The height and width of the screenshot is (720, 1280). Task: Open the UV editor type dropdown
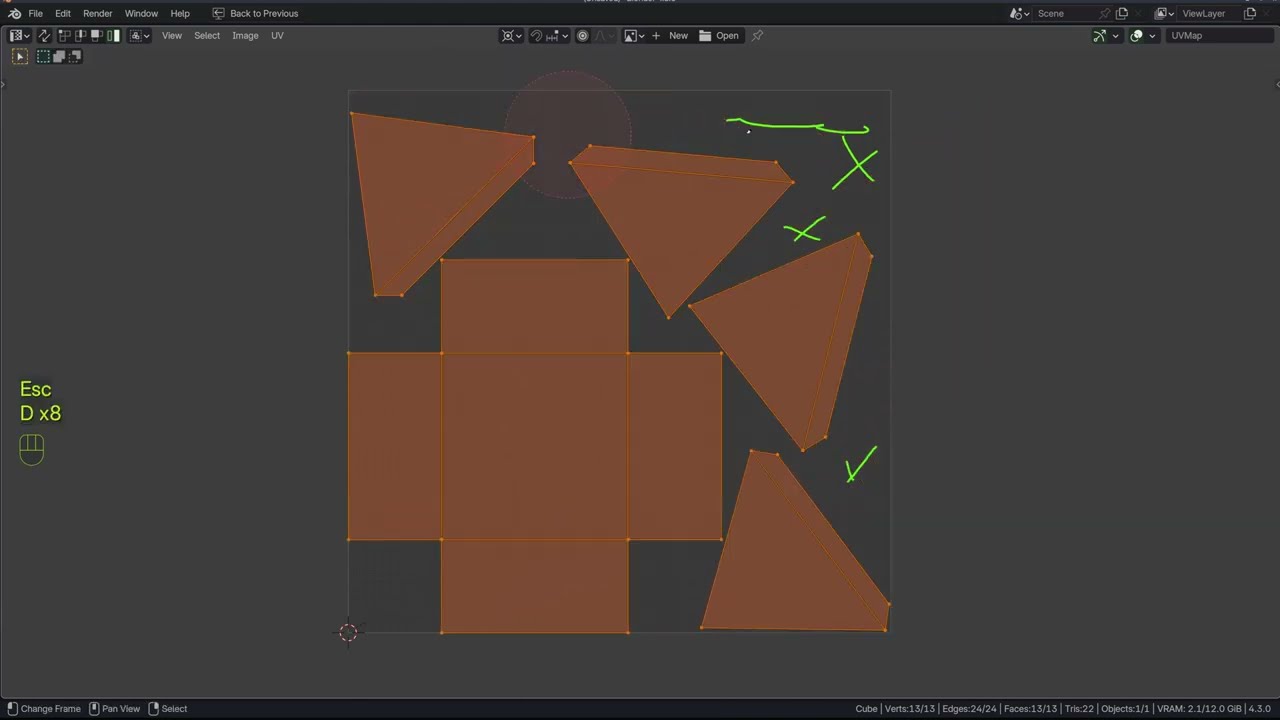[x=20, y=35]
